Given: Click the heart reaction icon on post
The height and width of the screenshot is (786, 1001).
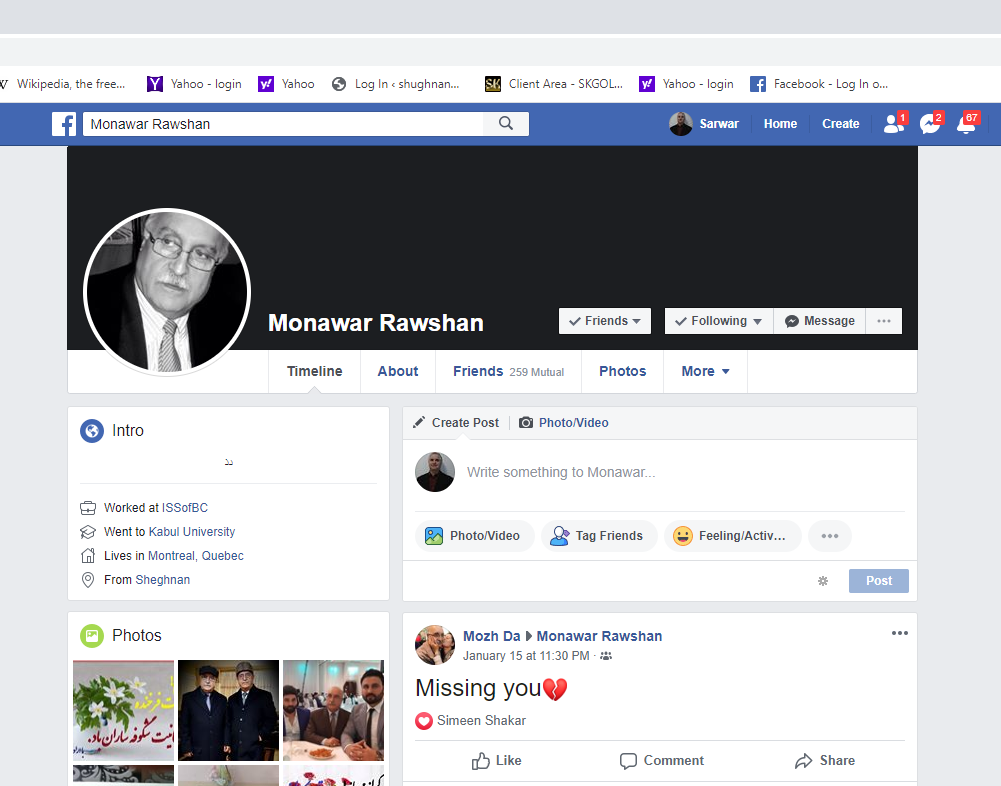Looking at the screenshot, I should (x=424, y=721).
